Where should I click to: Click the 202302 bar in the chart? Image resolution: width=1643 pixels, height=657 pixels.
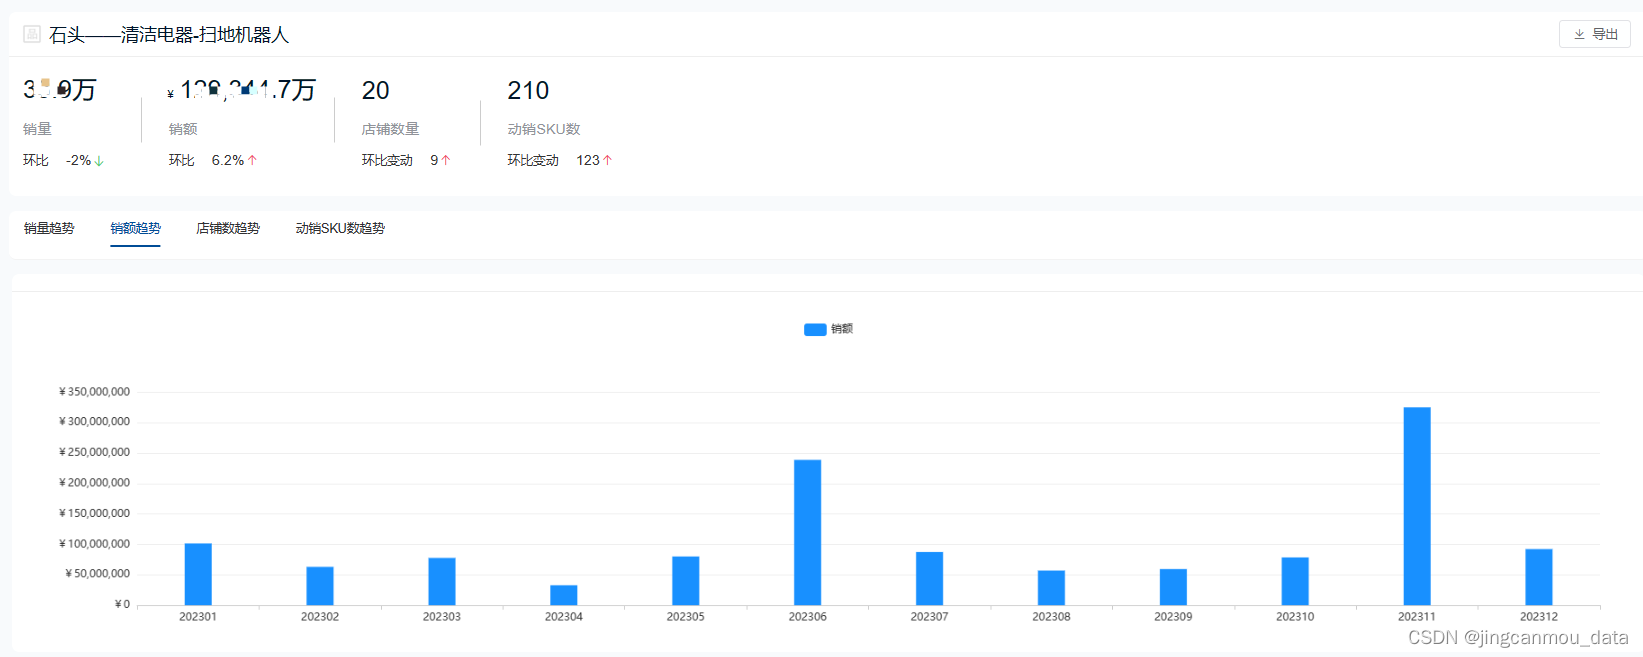(x=320, y=586)
